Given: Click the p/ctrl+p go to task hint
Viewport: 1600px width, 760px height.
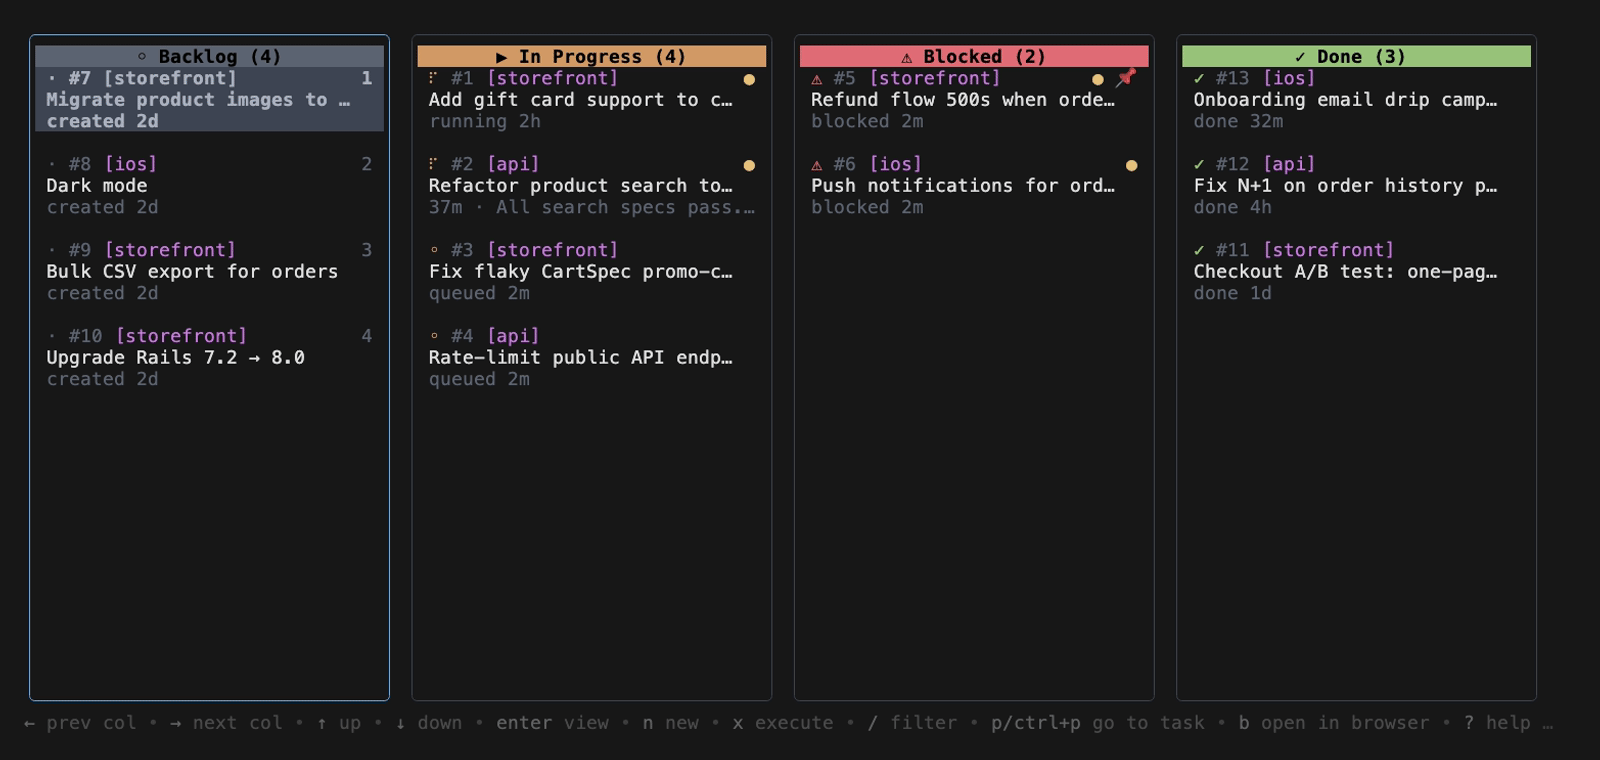Looking at the screenshot, I should [1098, 722].
